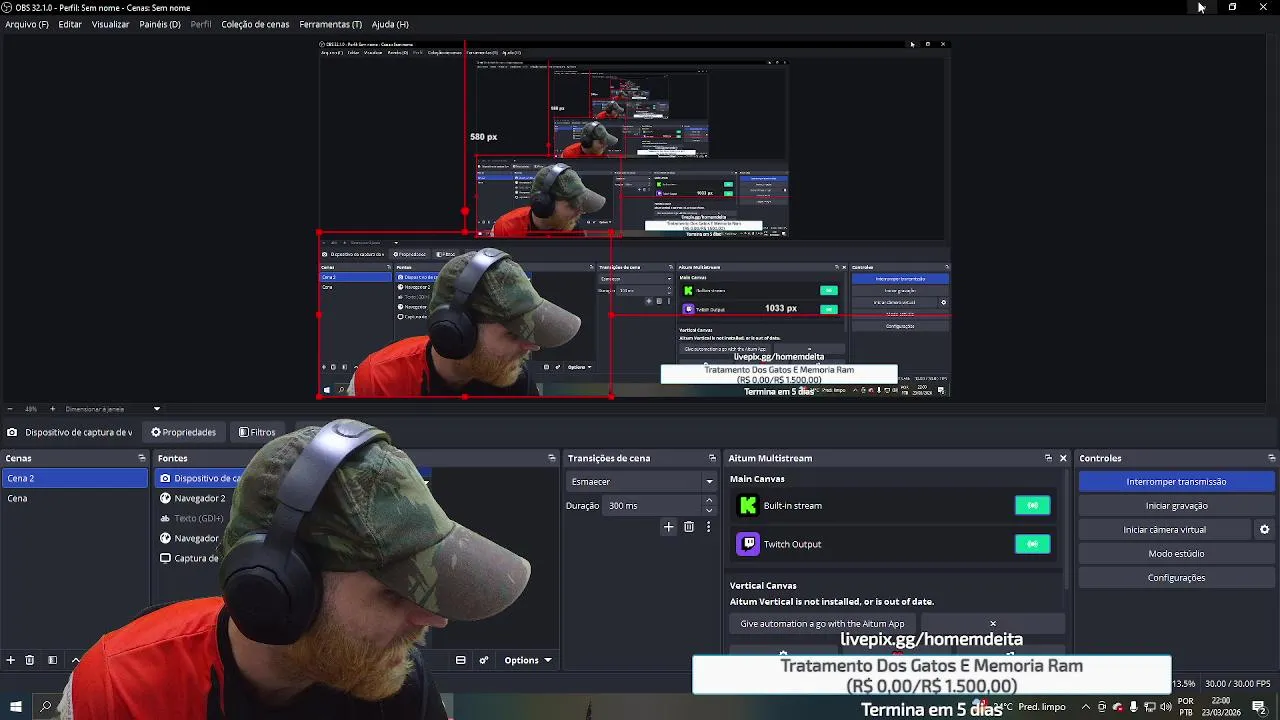Add a new scene transition
The image size is (1280, 720).
click(x=669, y=527)
